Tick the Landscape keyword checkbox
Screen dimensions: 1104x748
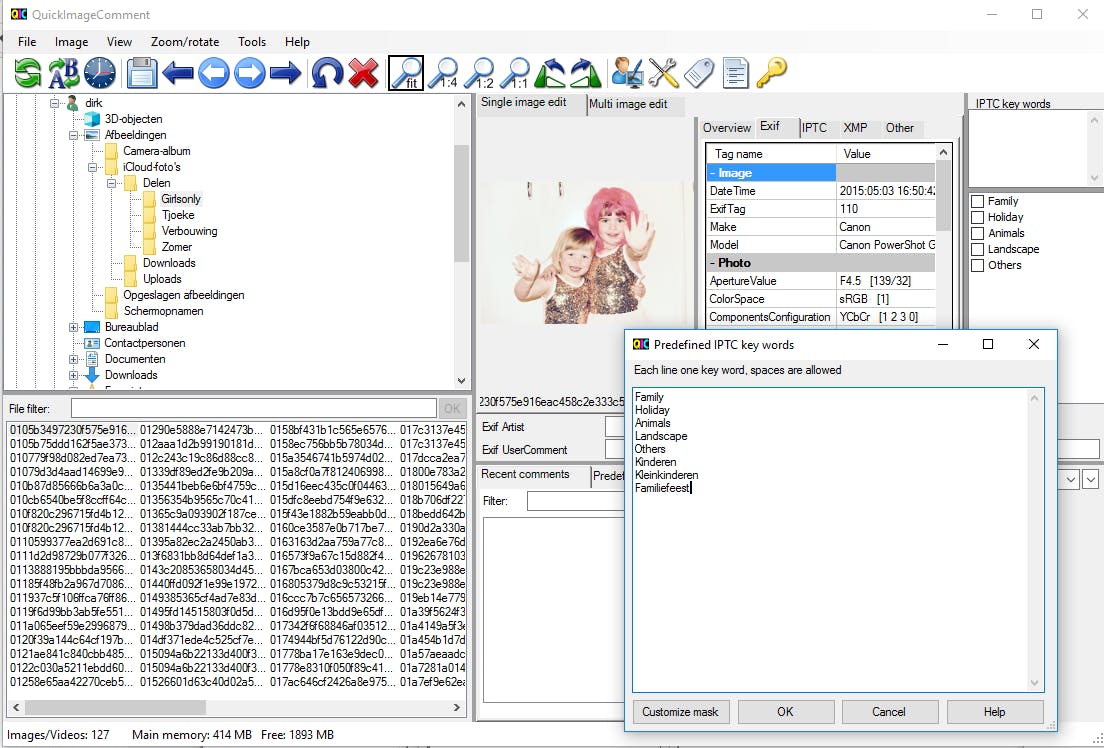[977, 249]
